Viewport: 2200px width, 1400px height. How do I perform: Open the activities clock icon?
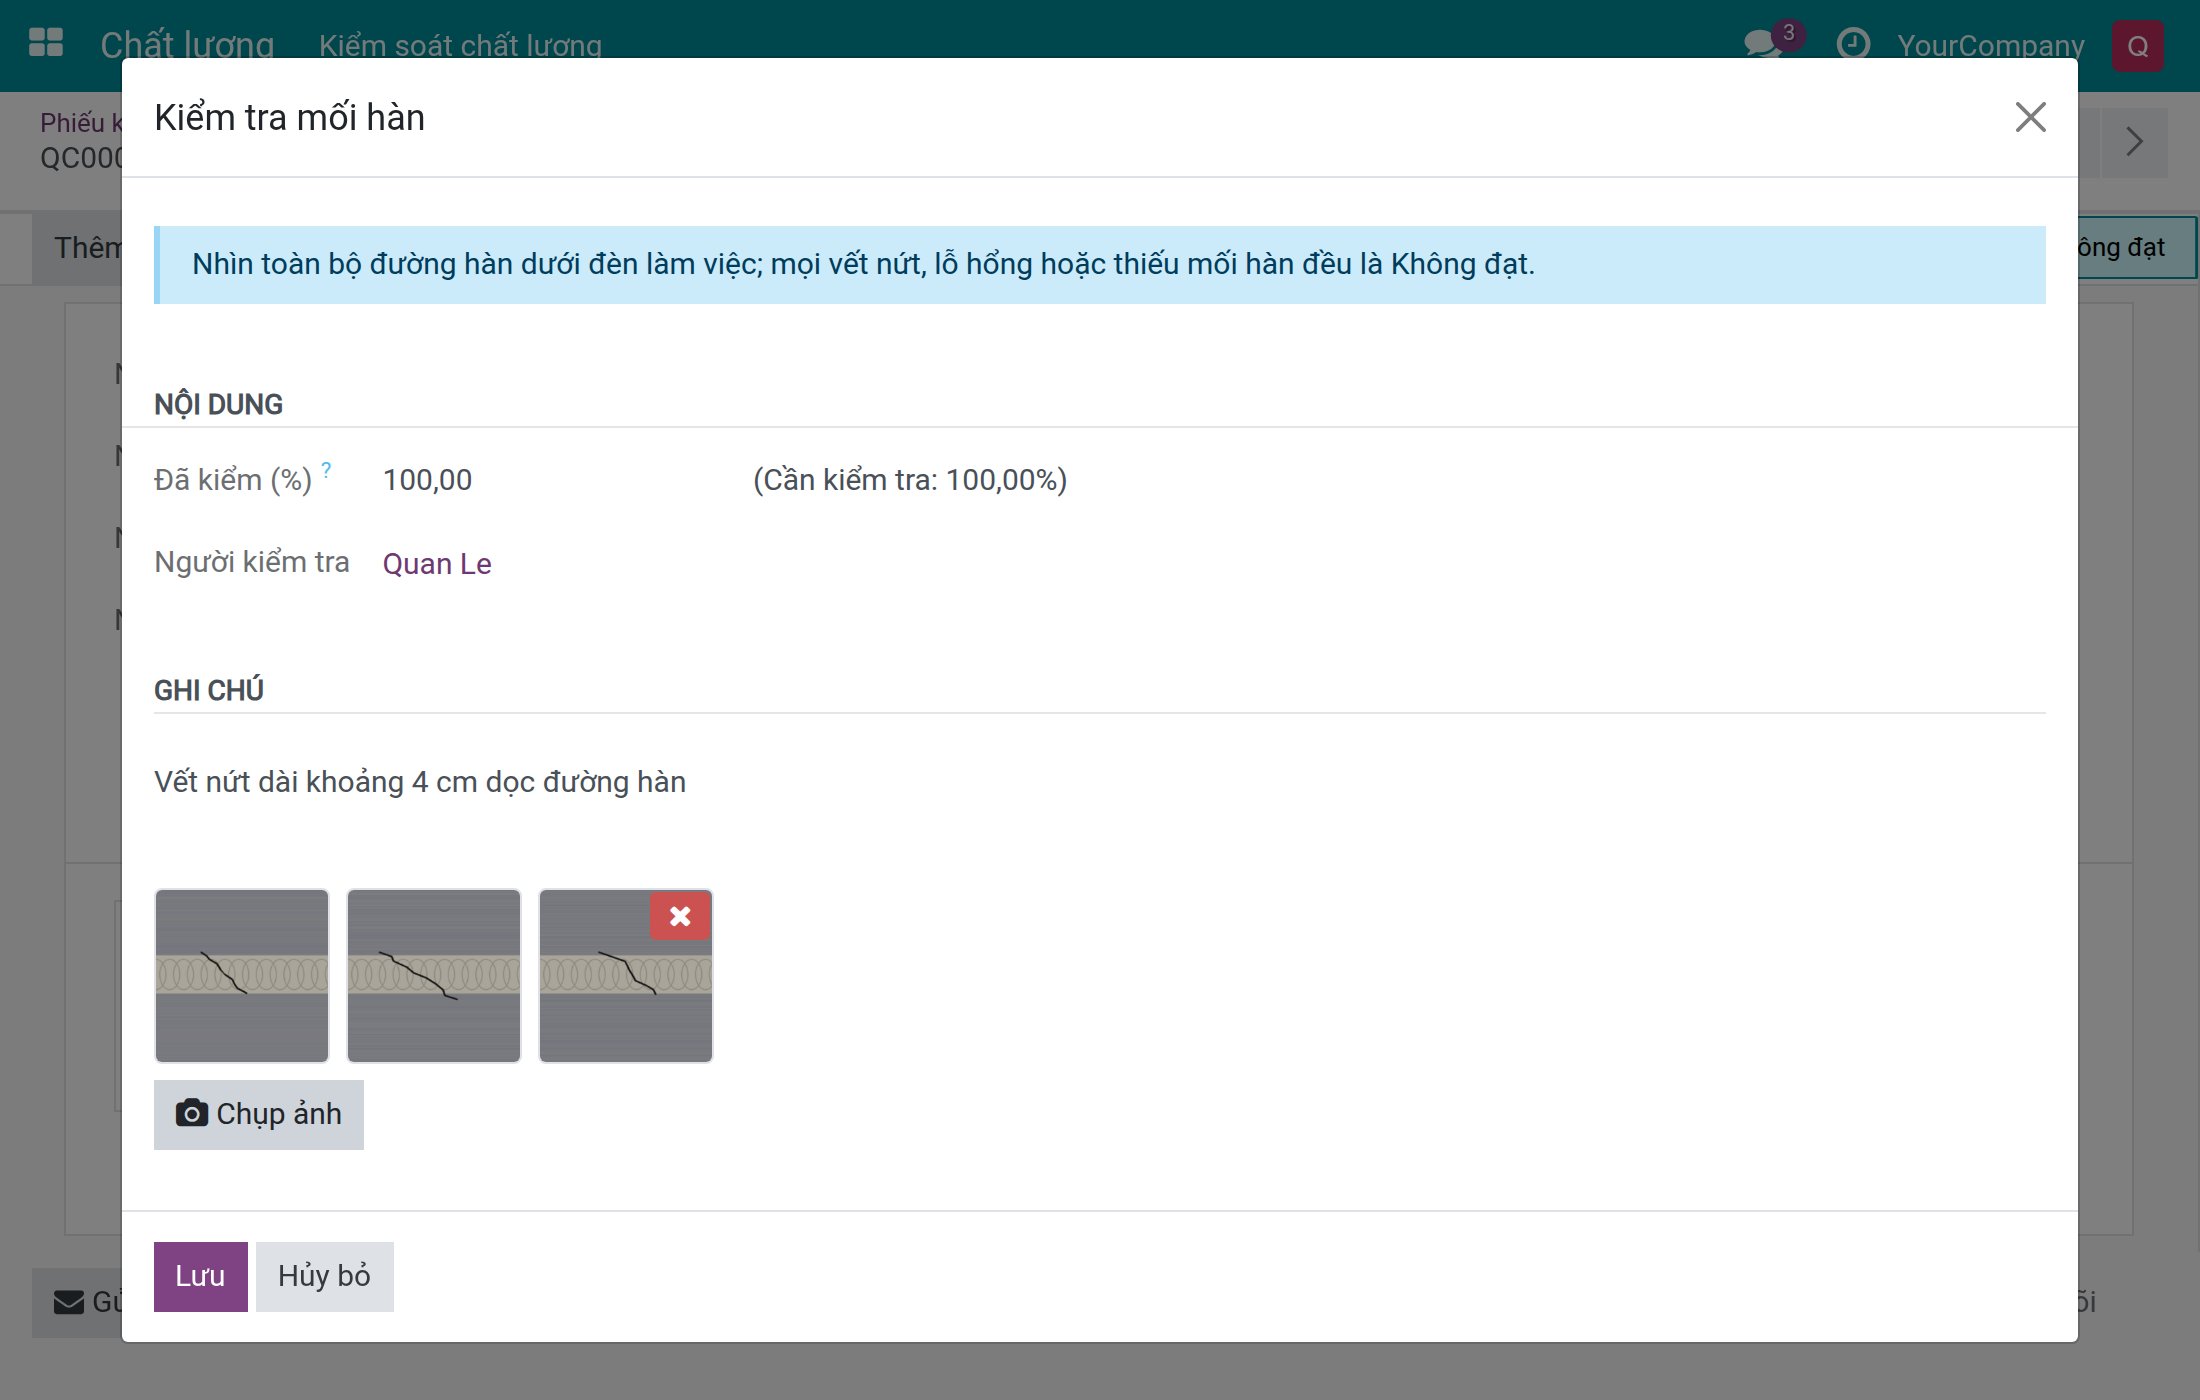[x=1853, y=44]
